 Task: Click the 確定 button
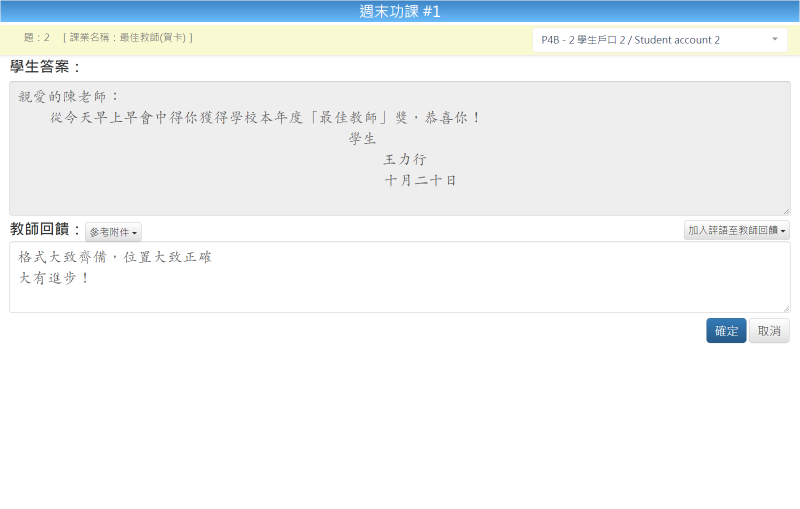(x=726, y=331)
